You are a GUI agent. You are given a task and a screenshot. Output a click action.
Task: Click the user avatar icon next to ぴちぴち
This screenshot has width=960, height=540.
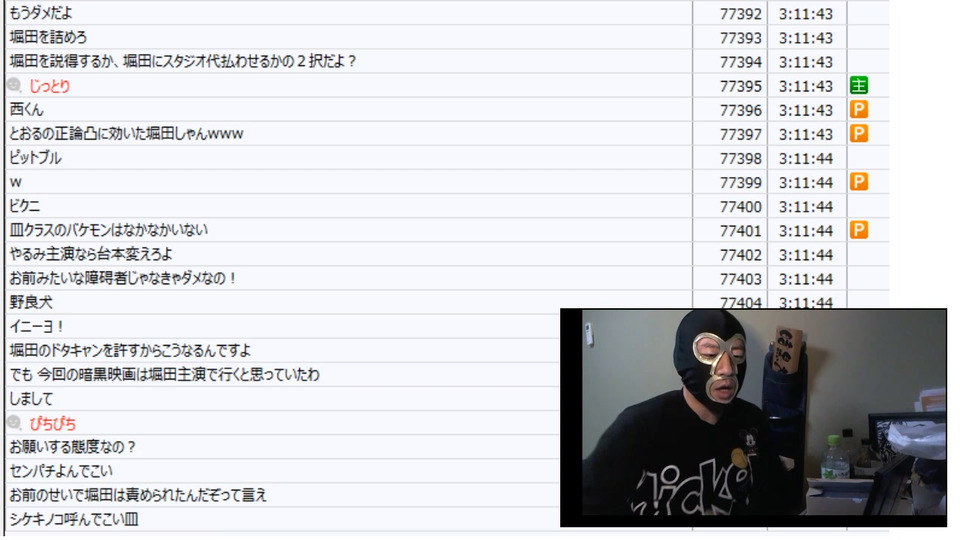click(14, 422)
